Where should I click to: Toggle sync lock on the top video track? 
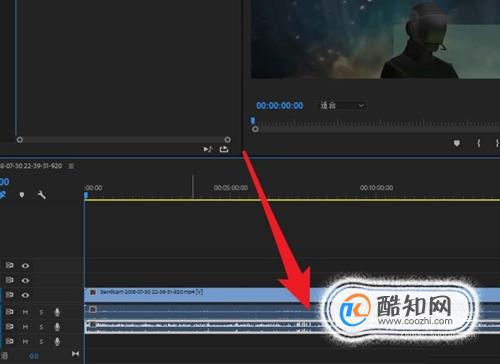(9, 265)
